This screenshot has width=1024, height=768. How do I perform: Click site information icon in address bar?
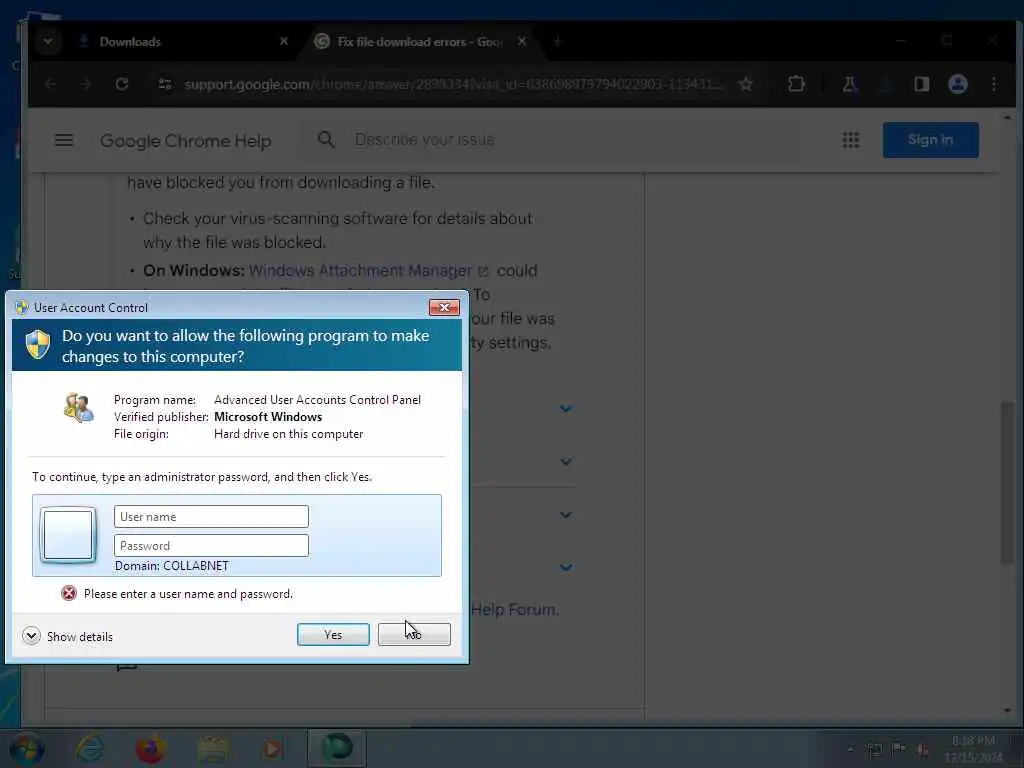click(165, 84)
